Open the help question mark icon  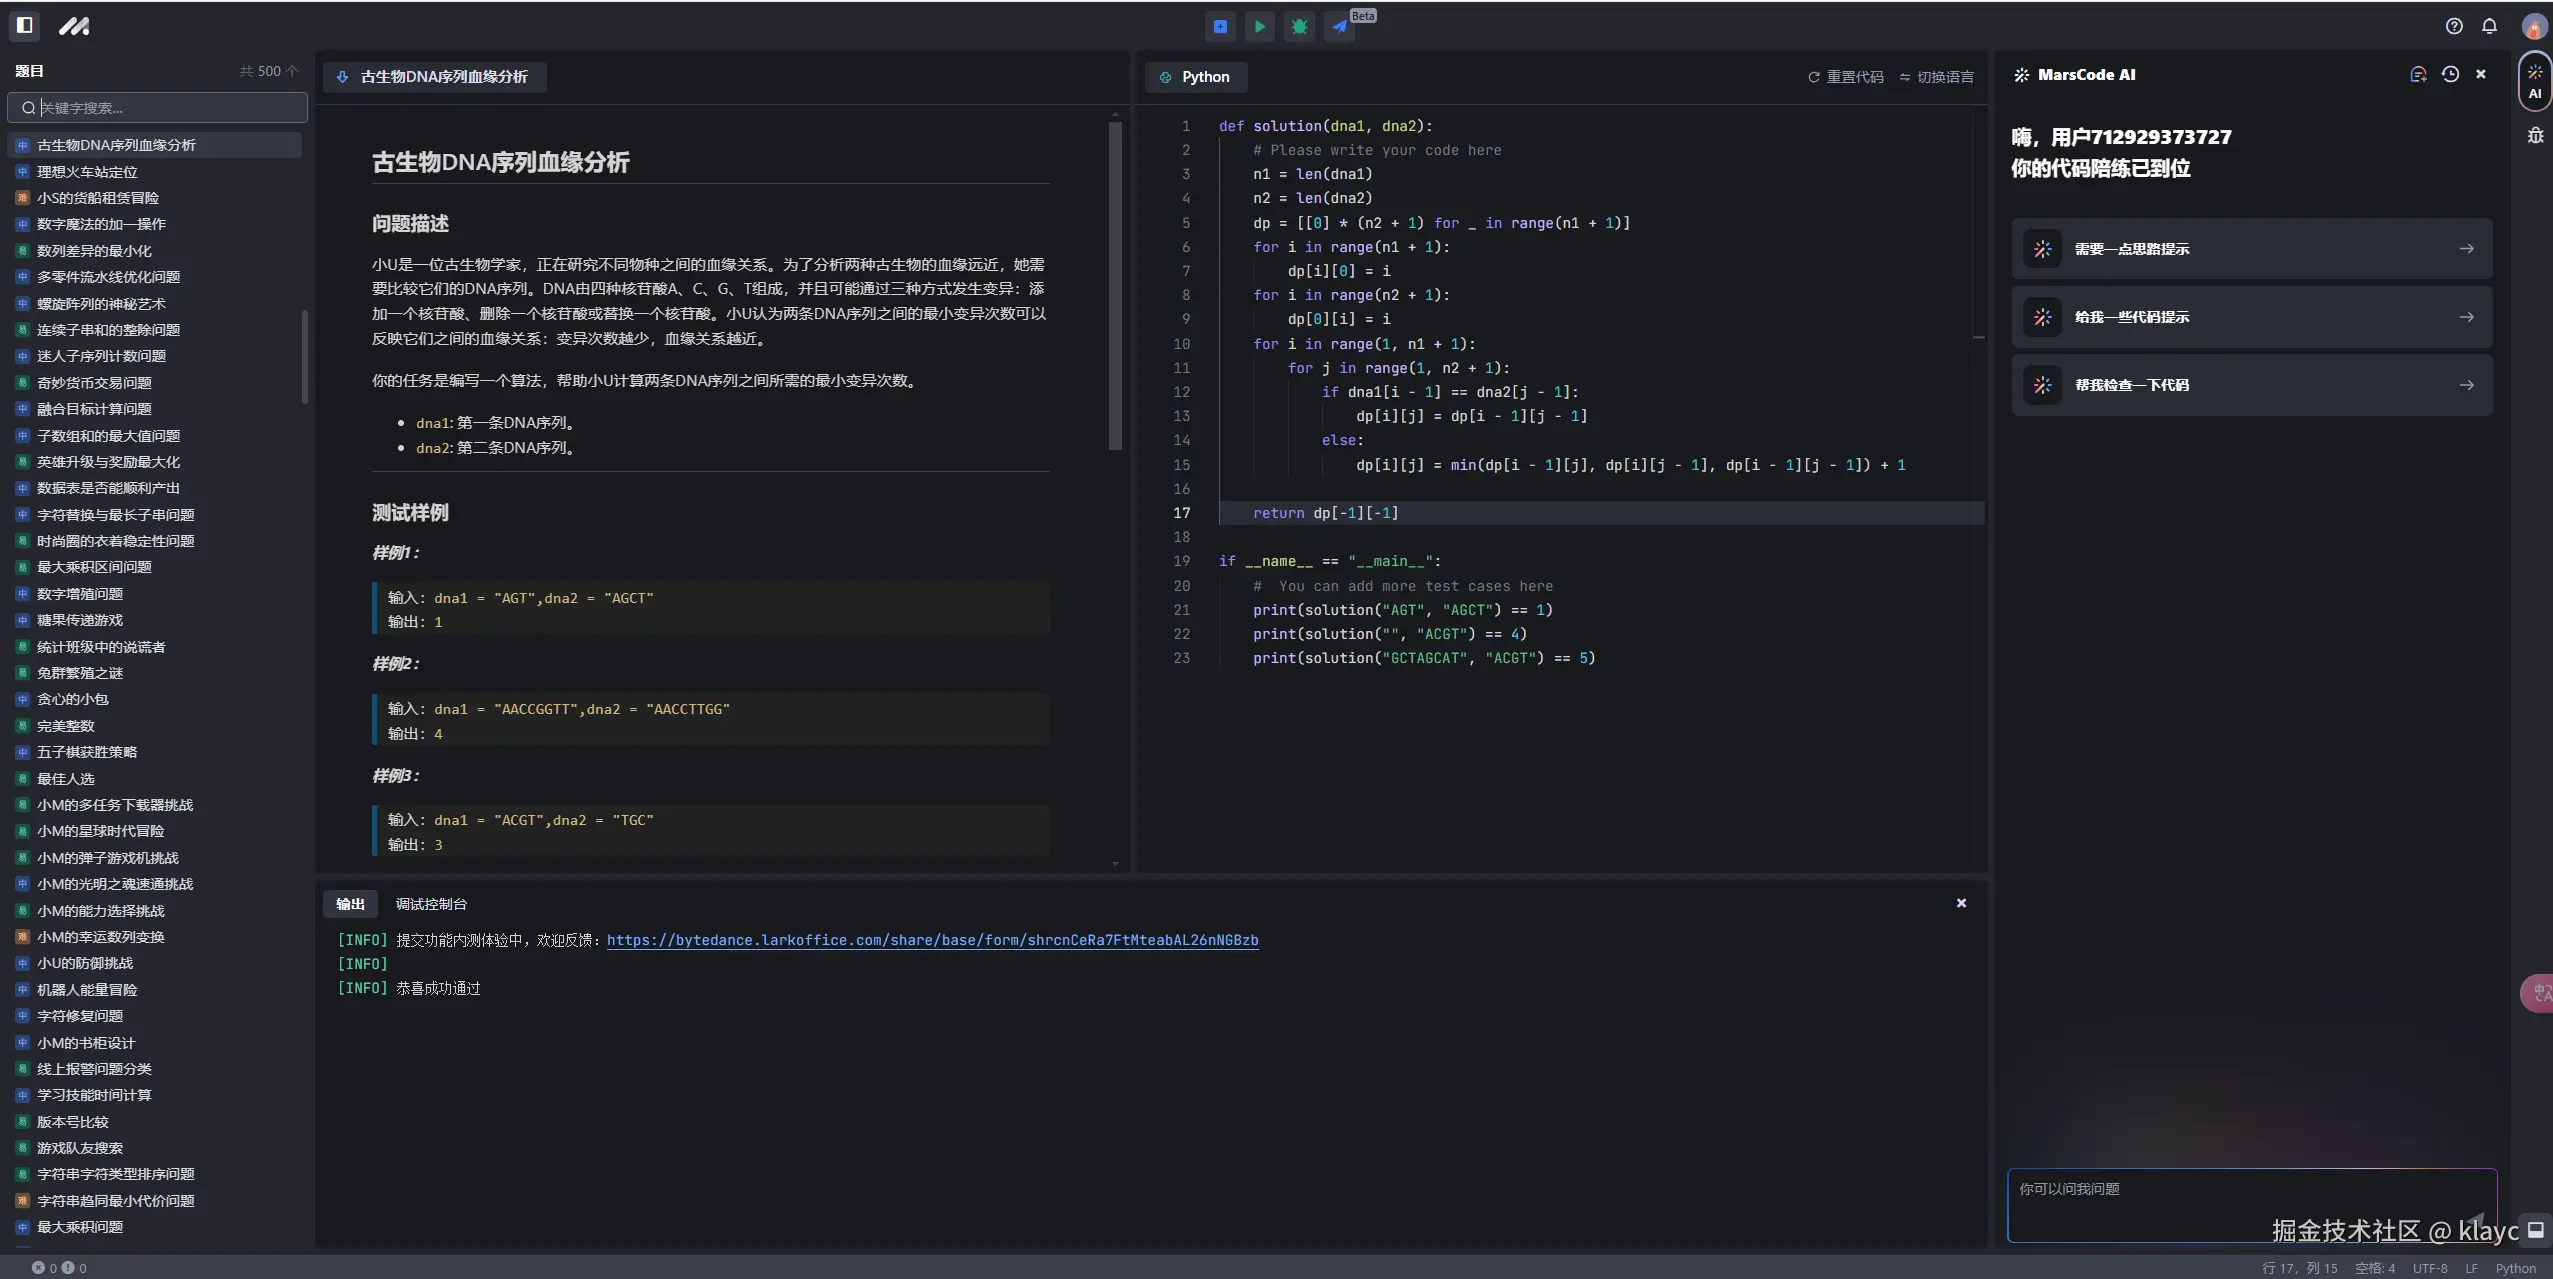2454,27
